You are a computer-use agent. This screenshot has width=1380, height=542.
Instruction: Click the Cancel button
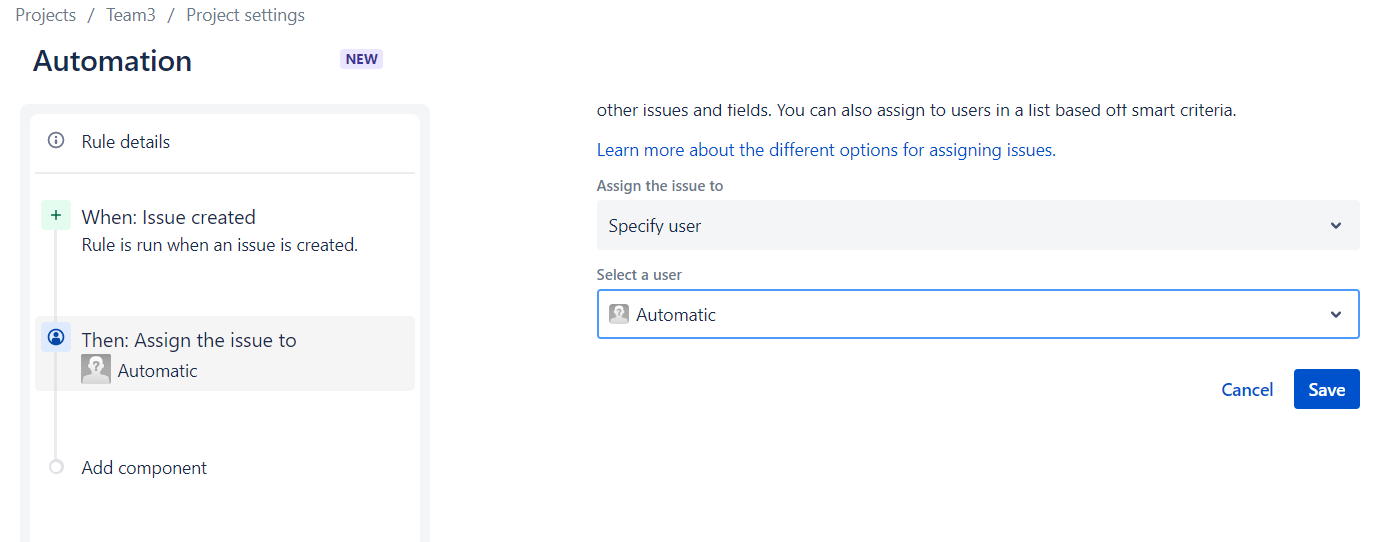coord(1247,390)
